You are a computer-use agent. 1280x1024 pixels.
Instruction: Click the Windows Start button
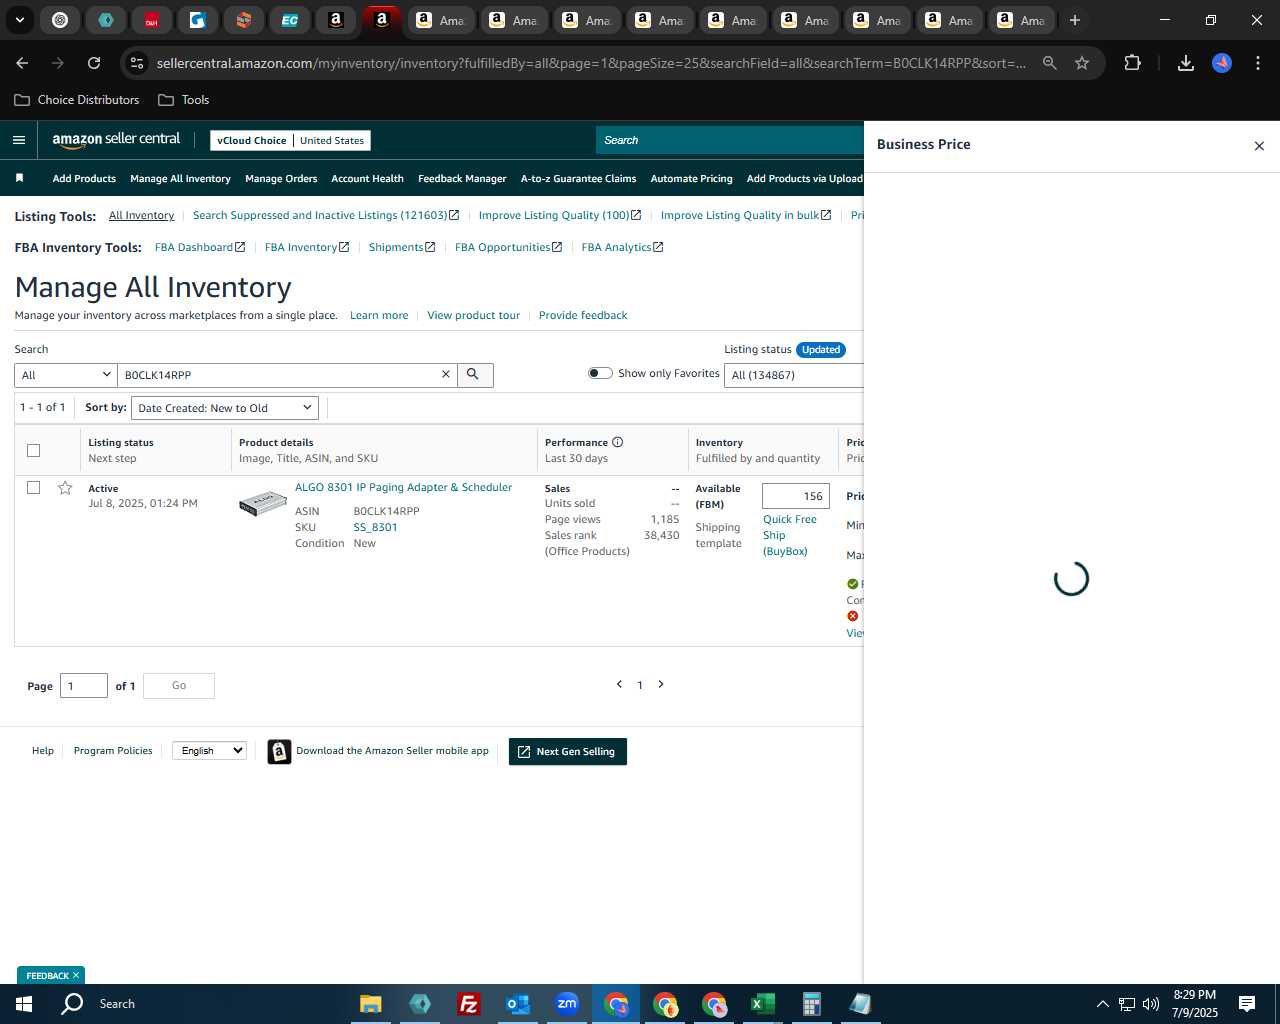click(x=24, y=1004)
